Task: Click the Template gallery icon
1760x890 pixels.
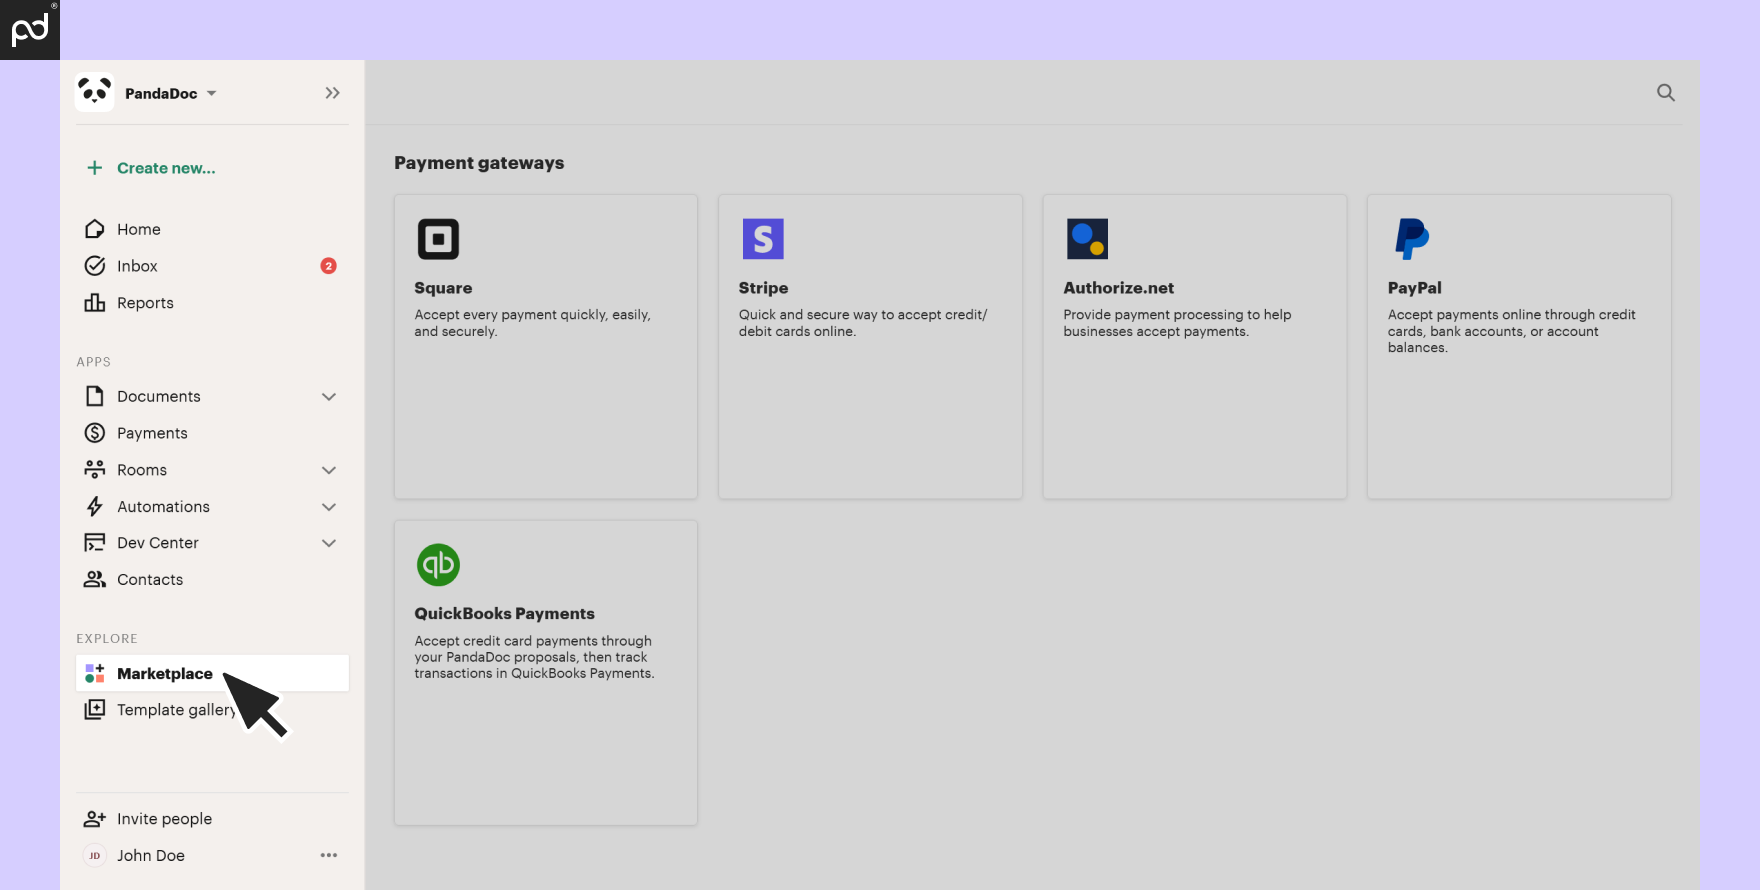Action: pos(95,710)
